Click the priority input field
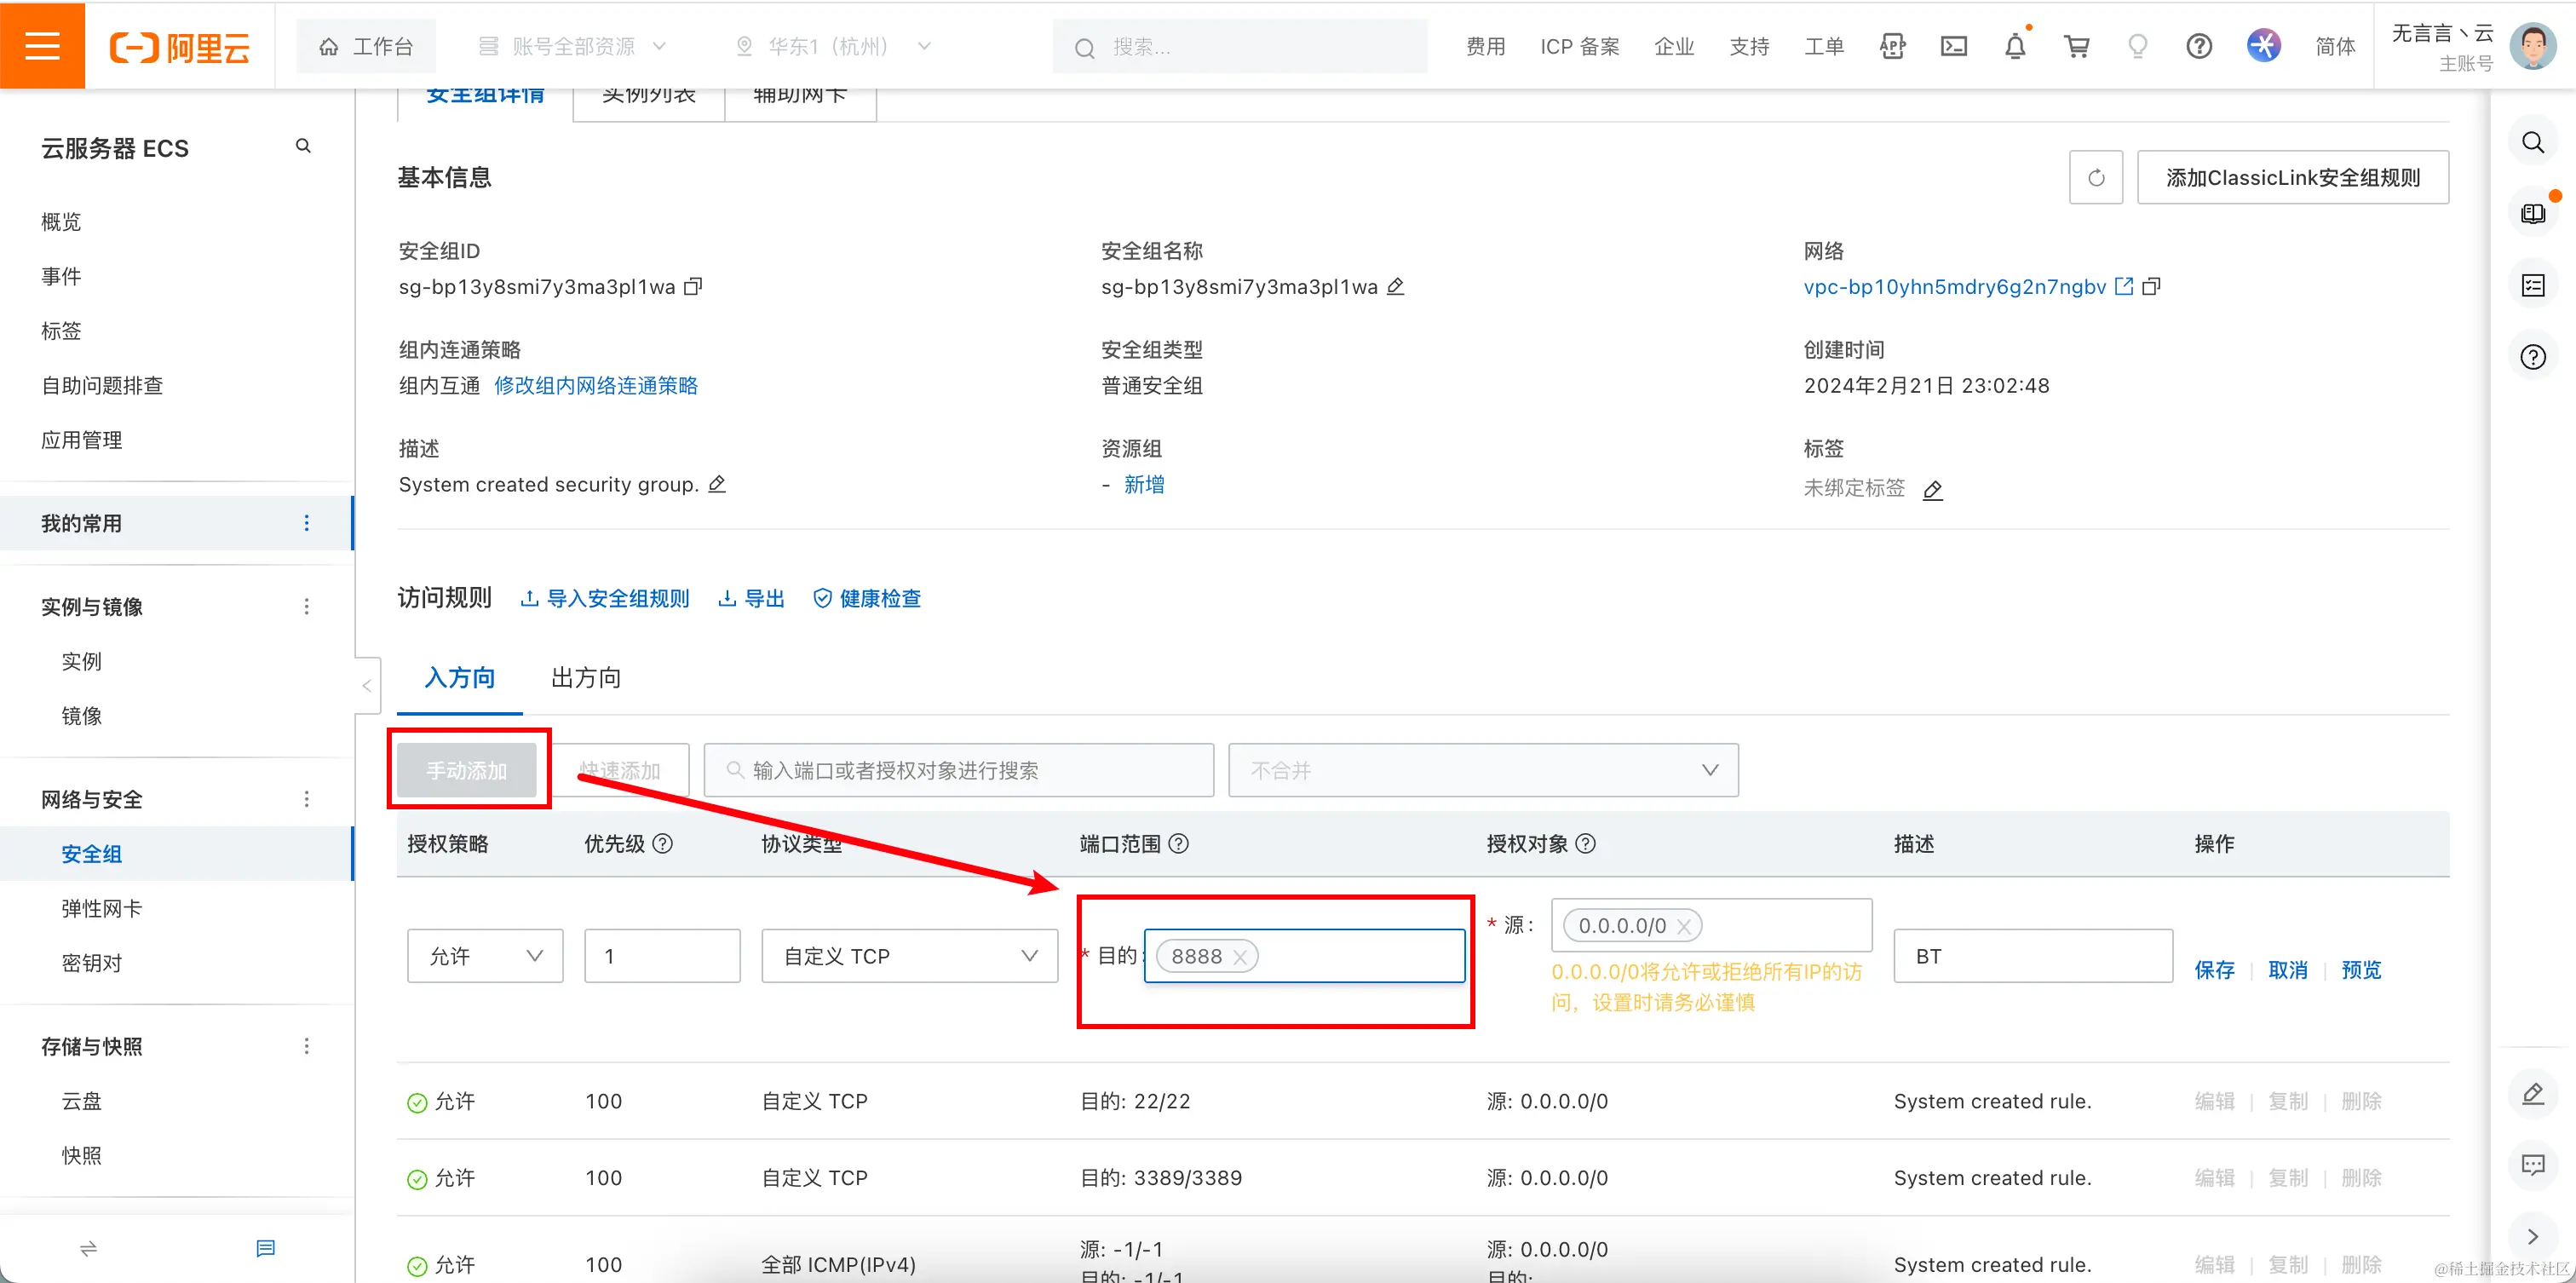Viewport: 2576px width, 1283px height. click(x=662, y=956)
